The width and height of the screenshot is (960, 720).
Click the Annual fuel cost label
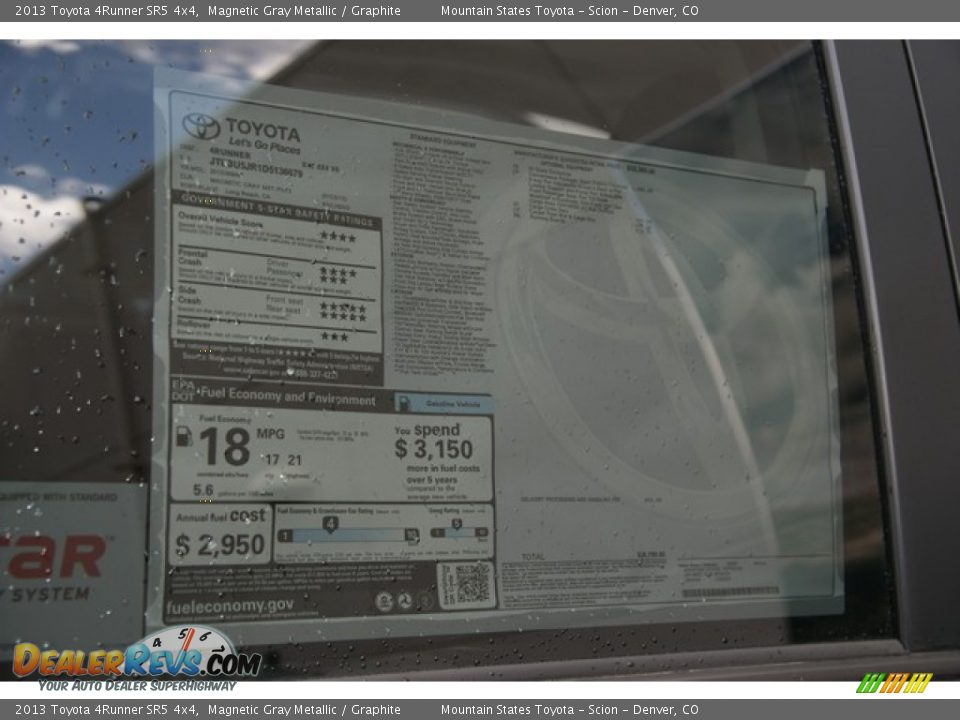point(221,516)
